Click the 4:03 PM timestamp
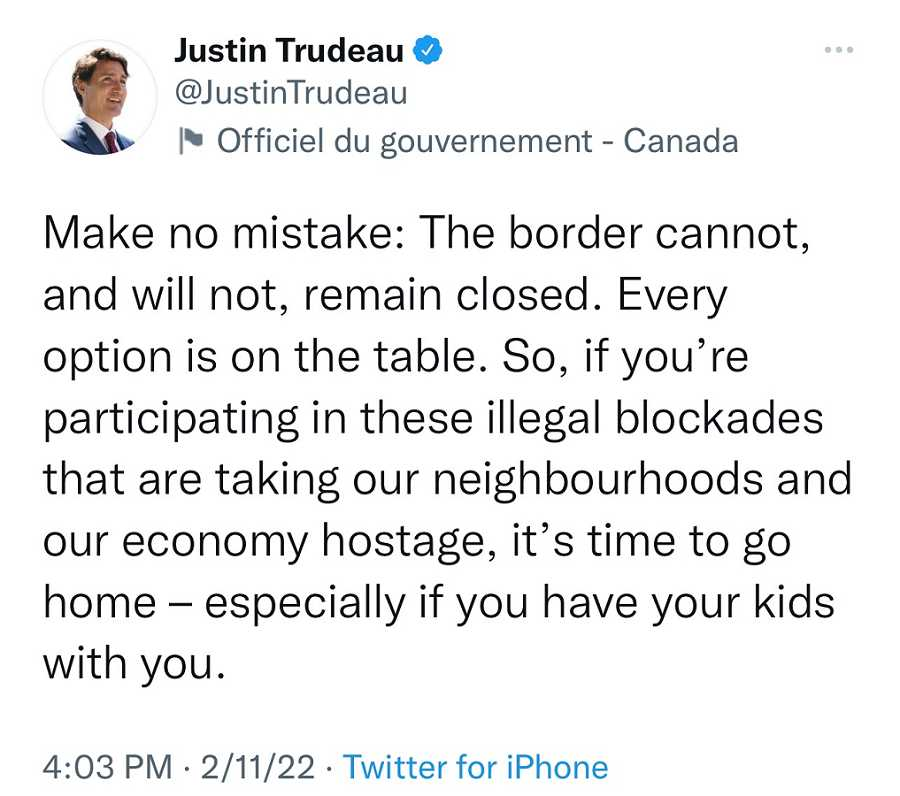Viewport: 900px width, 796px height. pos(108,767)
